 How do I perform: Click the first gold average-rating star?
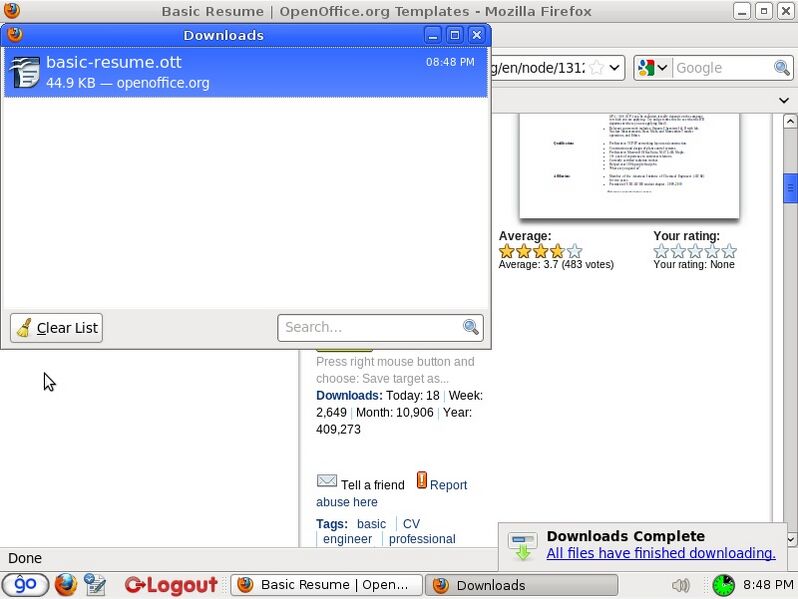pos(506,251)
